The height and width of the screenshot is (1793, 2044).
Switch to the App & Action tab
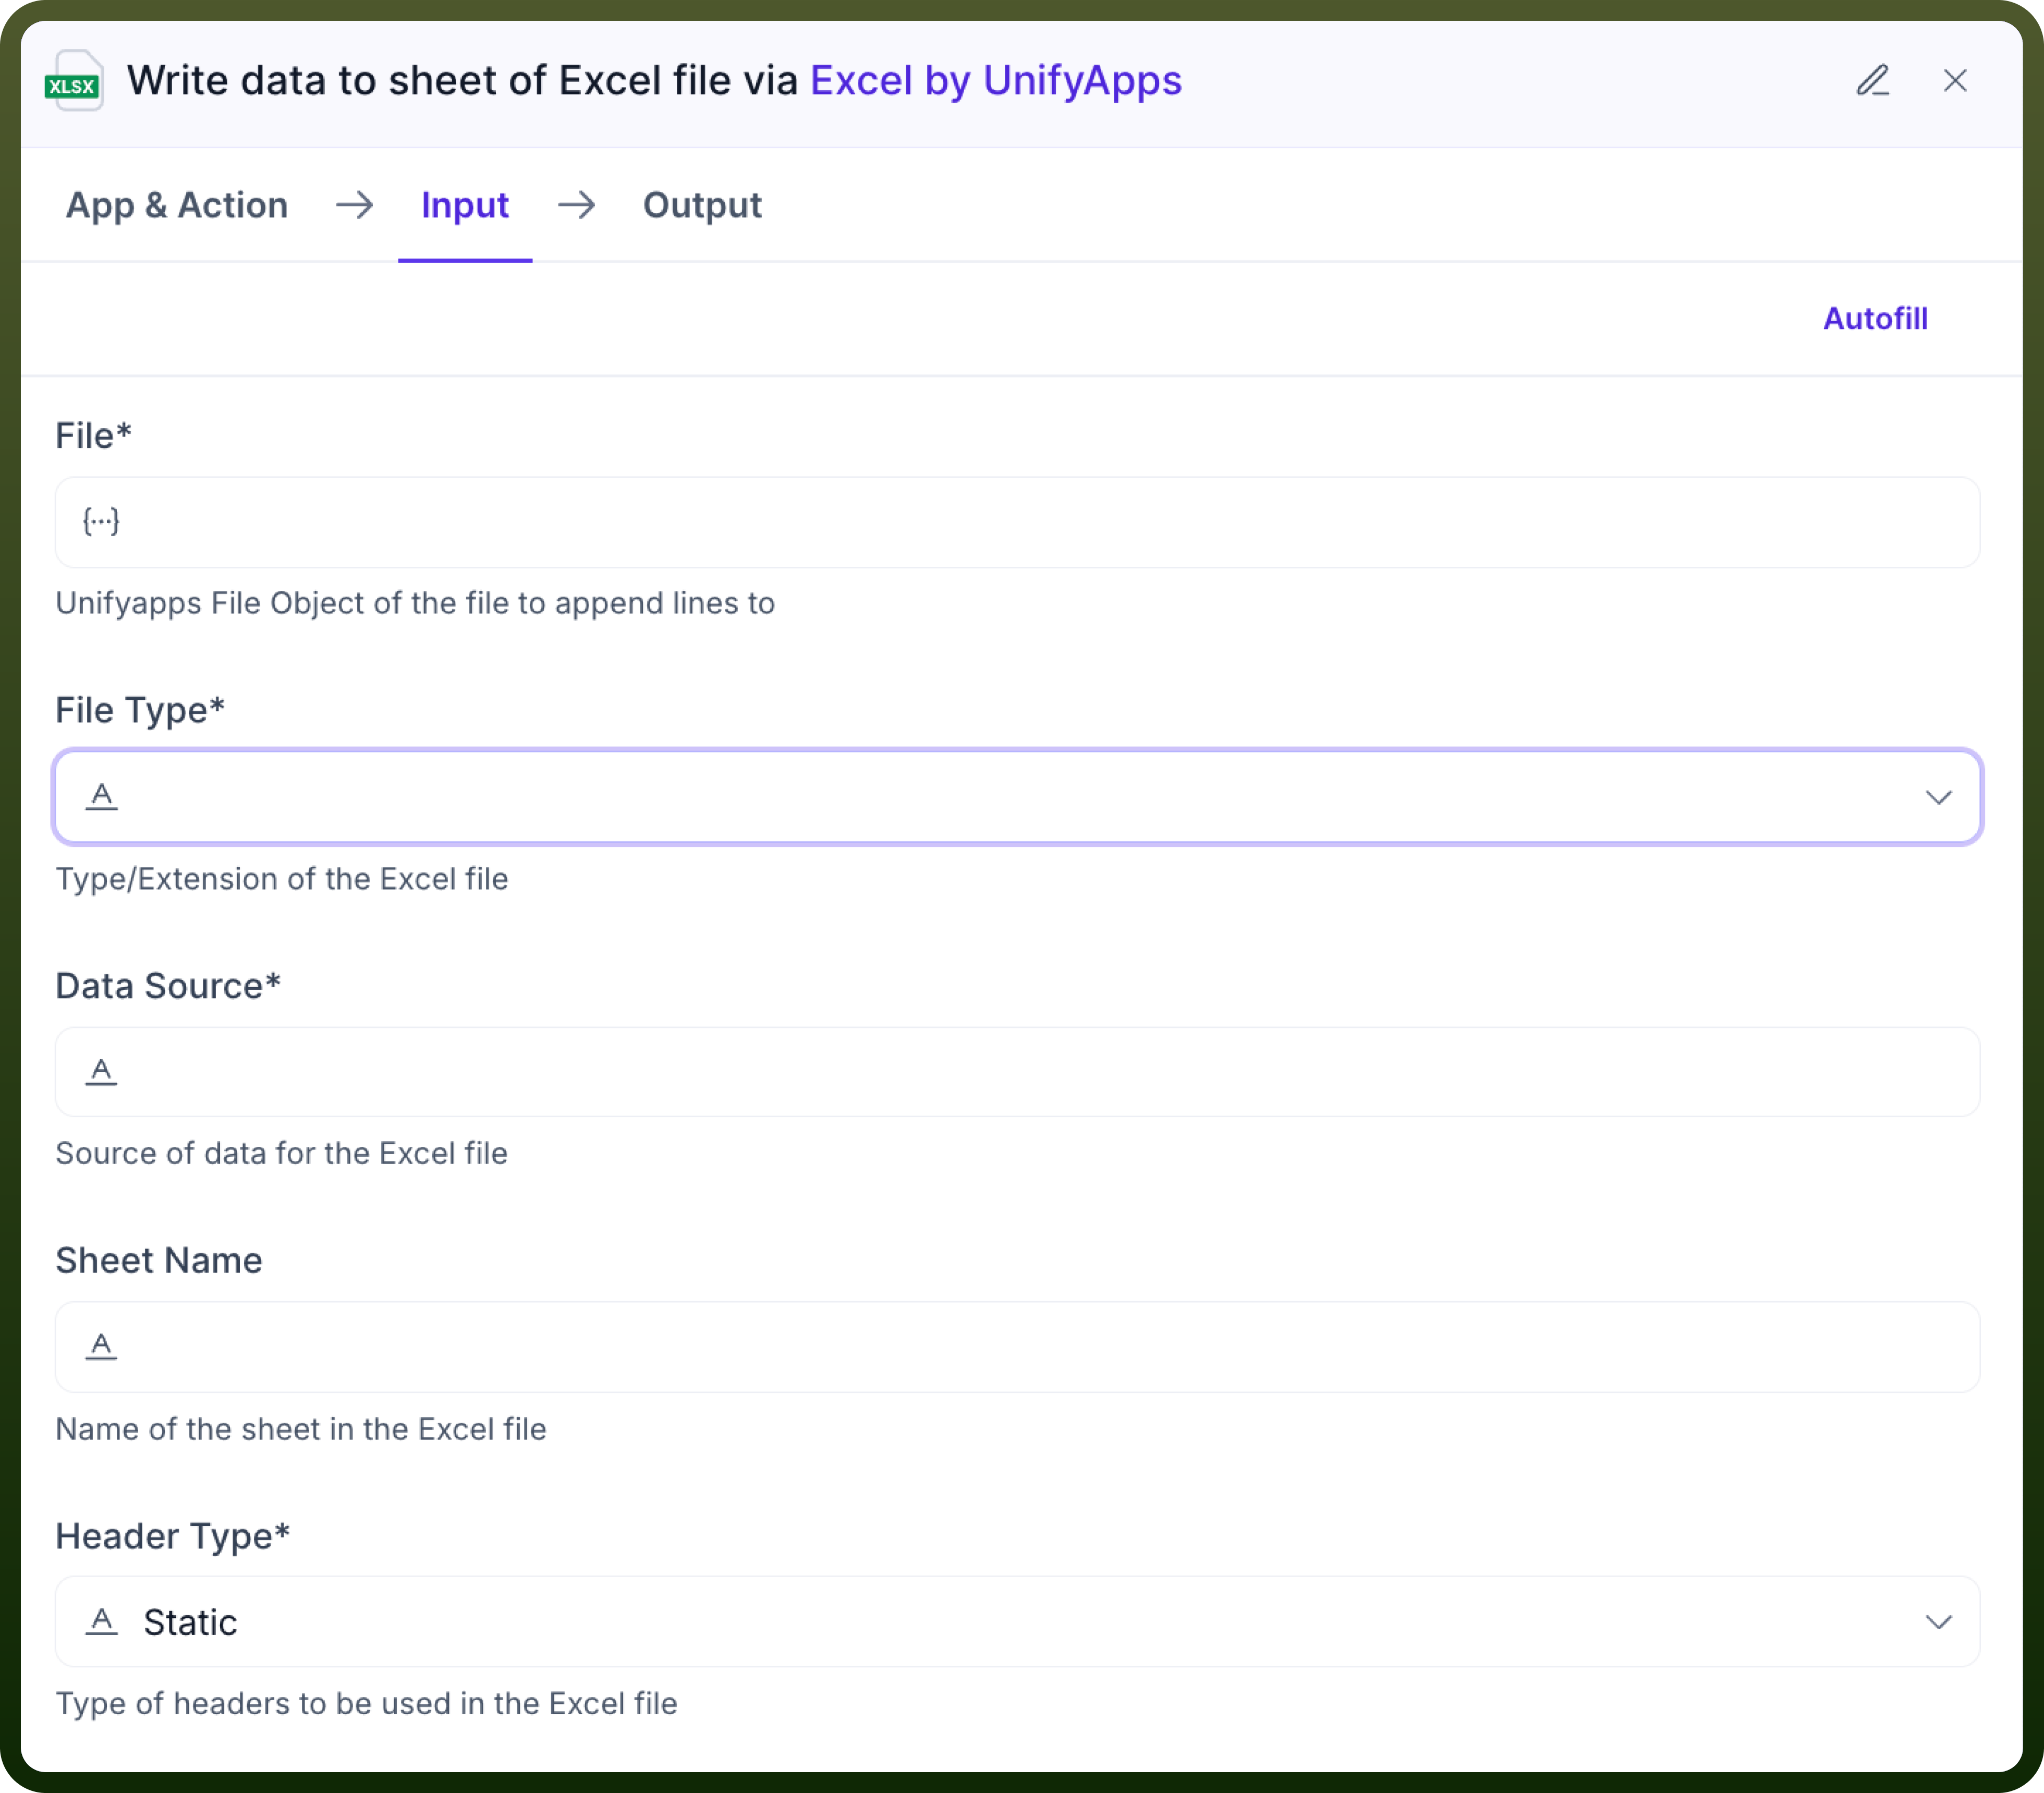pyautogui.click(x=177, y=205)
